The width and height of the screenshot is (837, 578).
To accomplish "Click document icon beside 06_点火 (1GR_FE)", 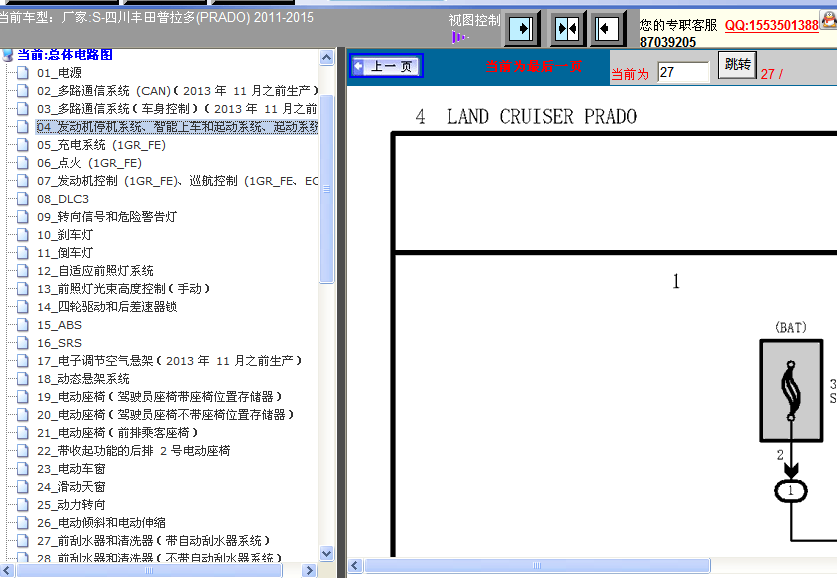I will tap(22, 163).
